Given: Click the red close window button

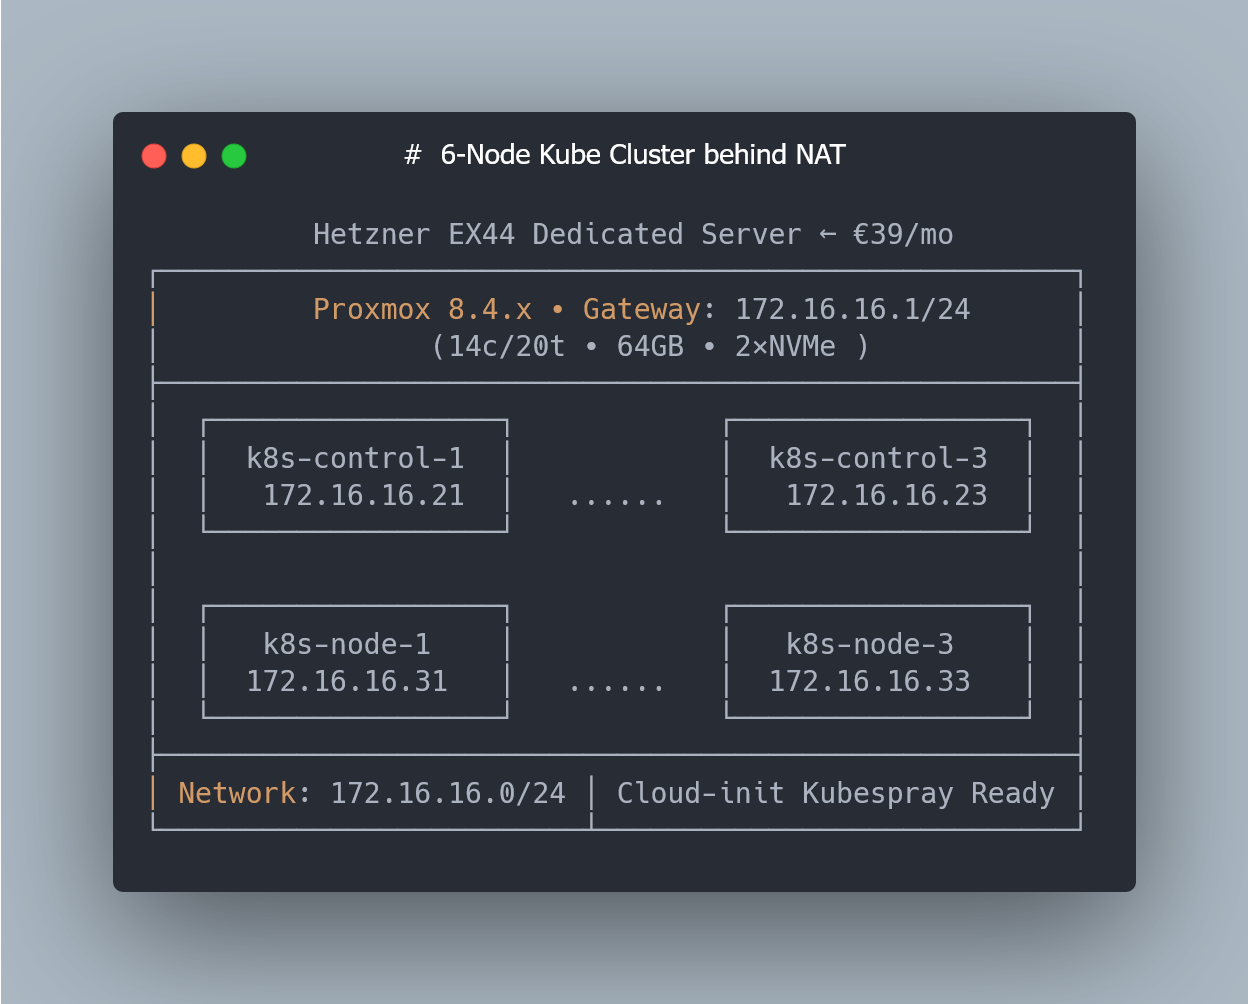Looking at the screenshot, I should click(154, 156).
